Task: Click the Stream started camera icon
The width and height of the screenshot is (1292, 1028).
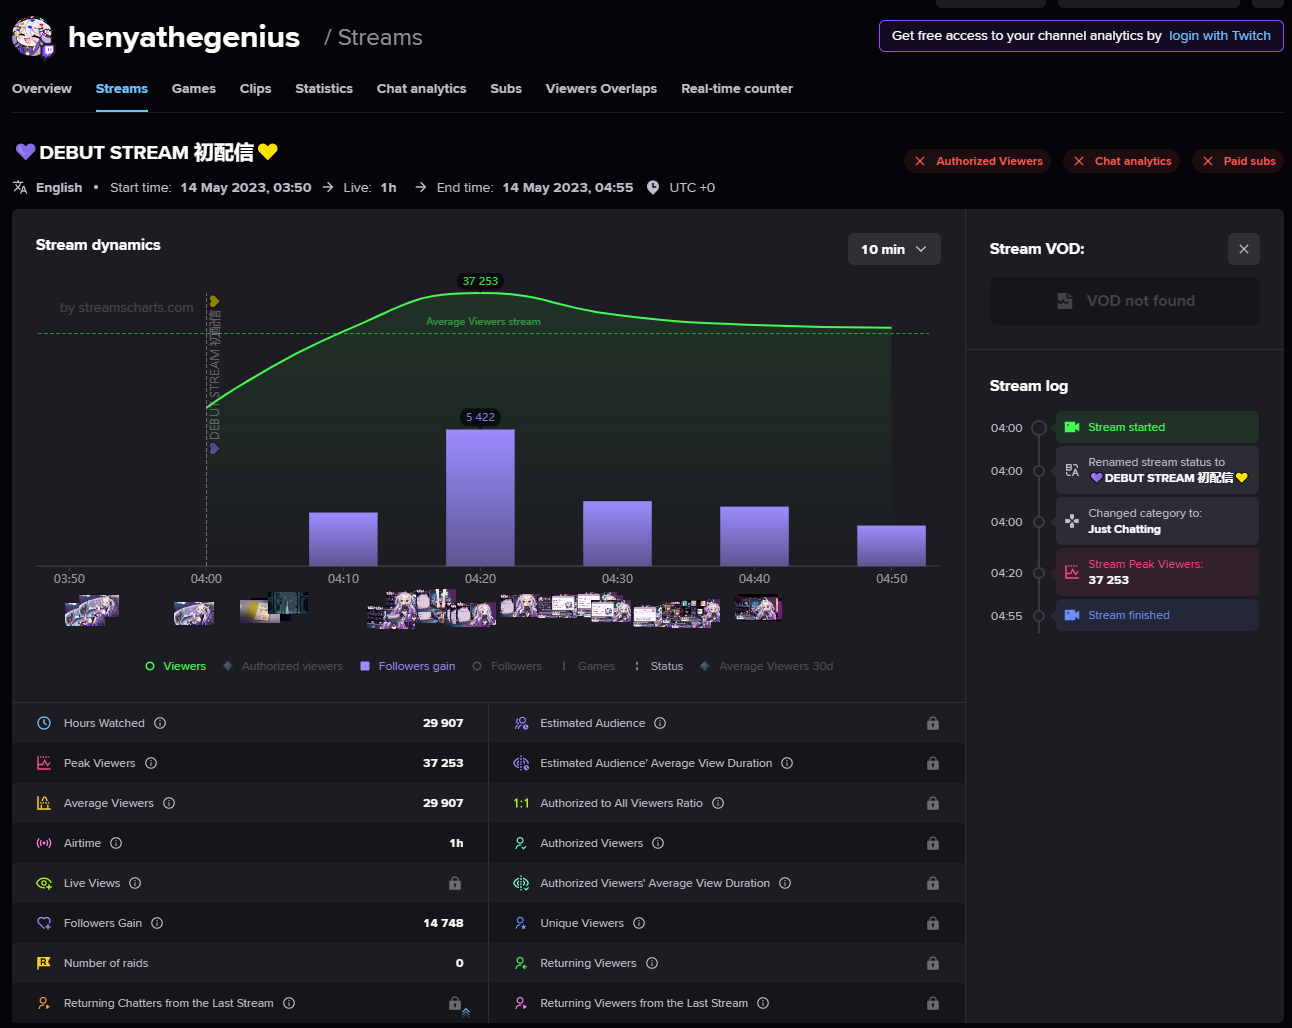Action: (x=1072, y=427)
